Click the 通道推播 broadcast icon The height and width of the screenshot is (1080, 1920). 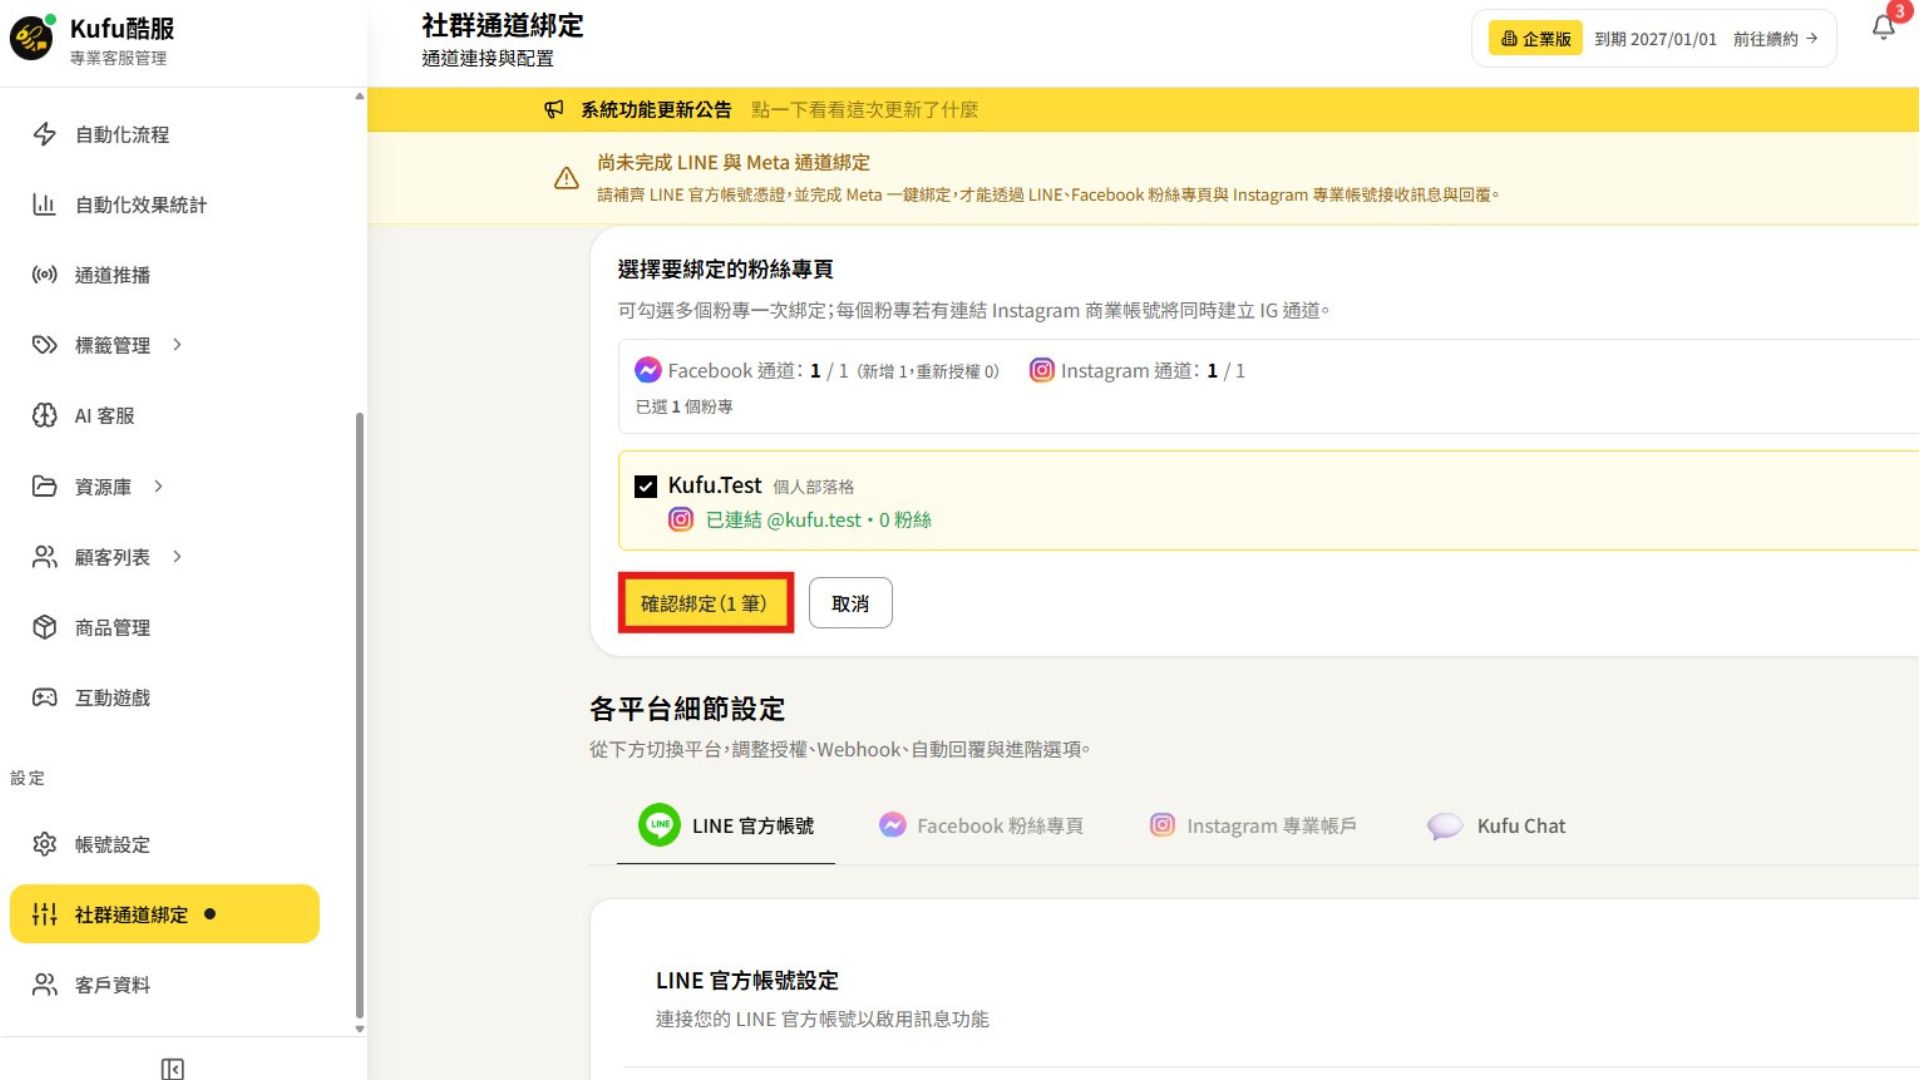tap(44, 274)
